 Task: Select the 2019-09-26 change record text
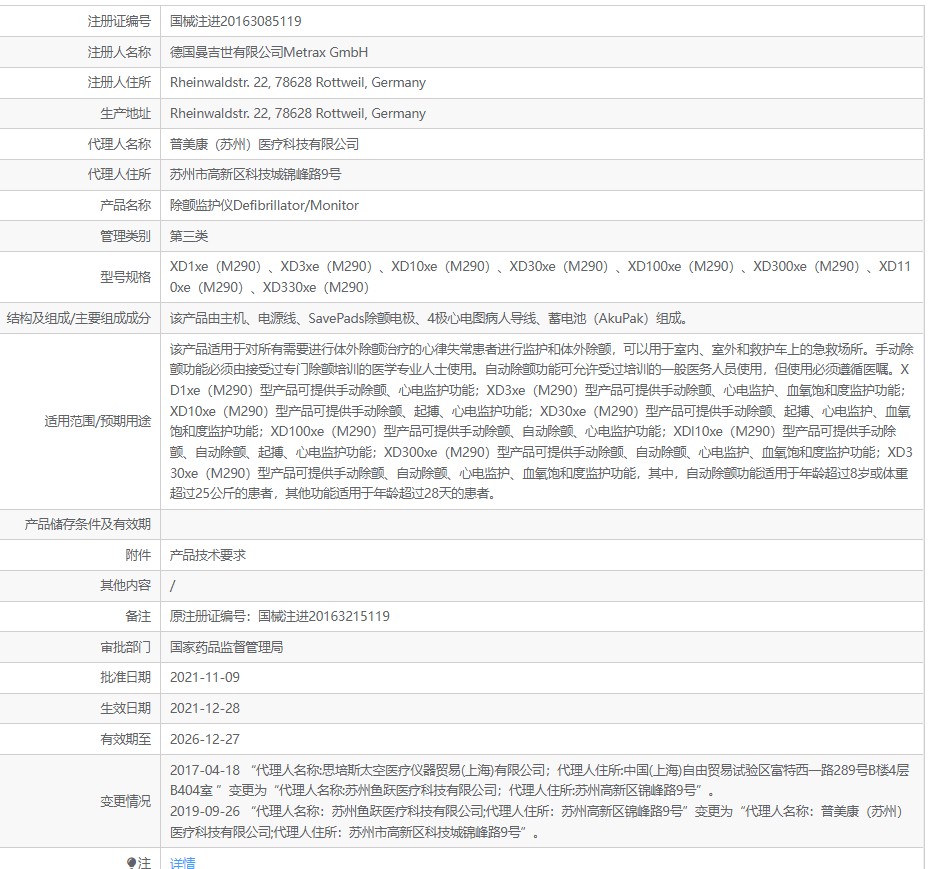click(x=536, y=821)
